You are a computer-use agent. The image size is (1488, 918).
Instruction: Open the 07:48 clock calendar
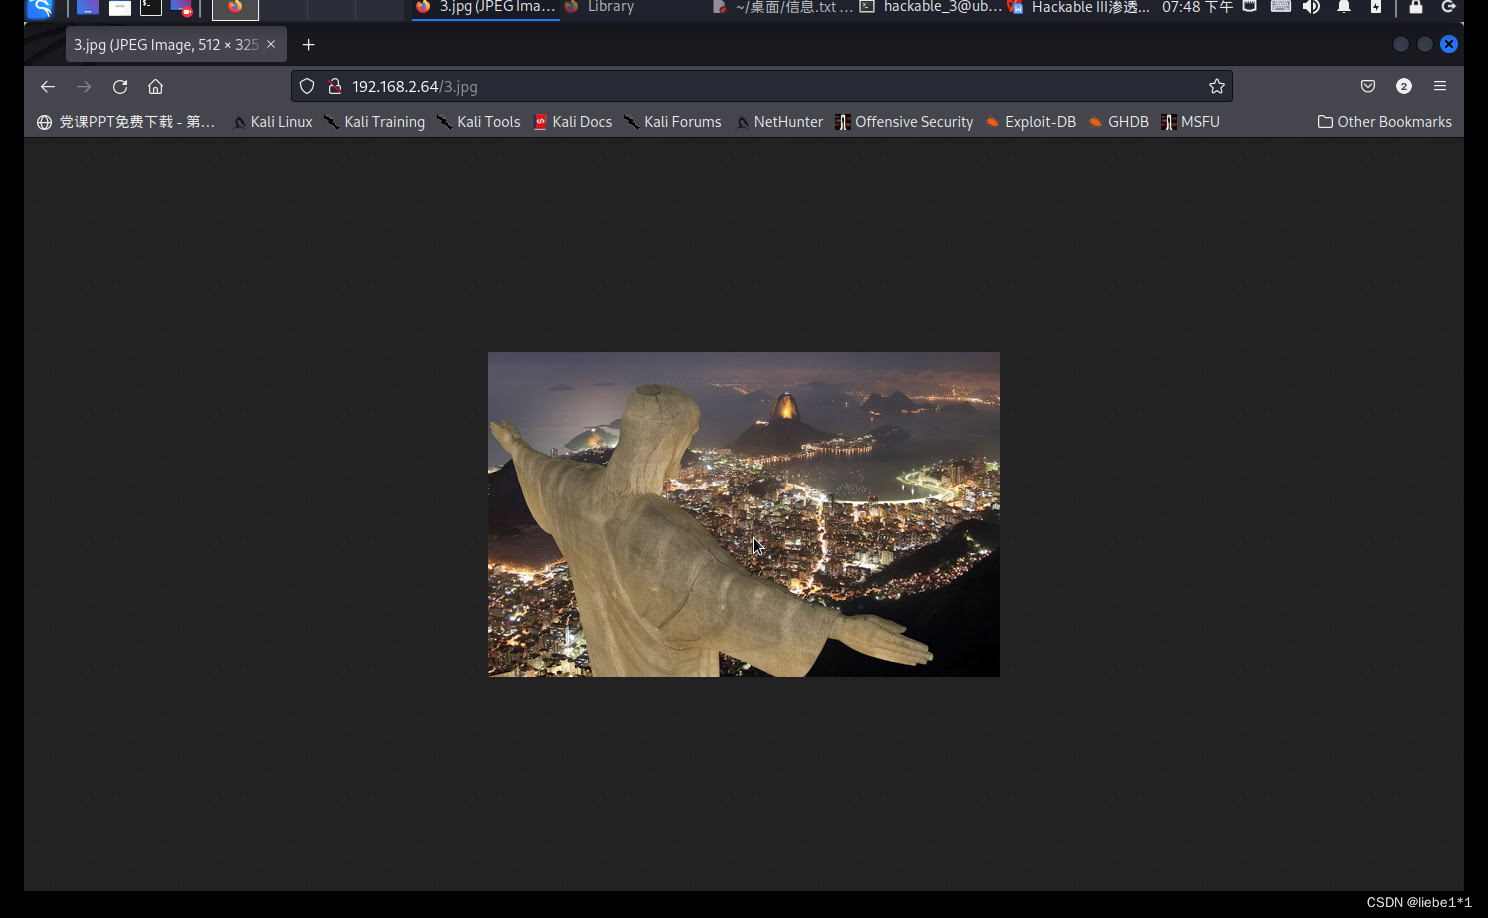1198,8
